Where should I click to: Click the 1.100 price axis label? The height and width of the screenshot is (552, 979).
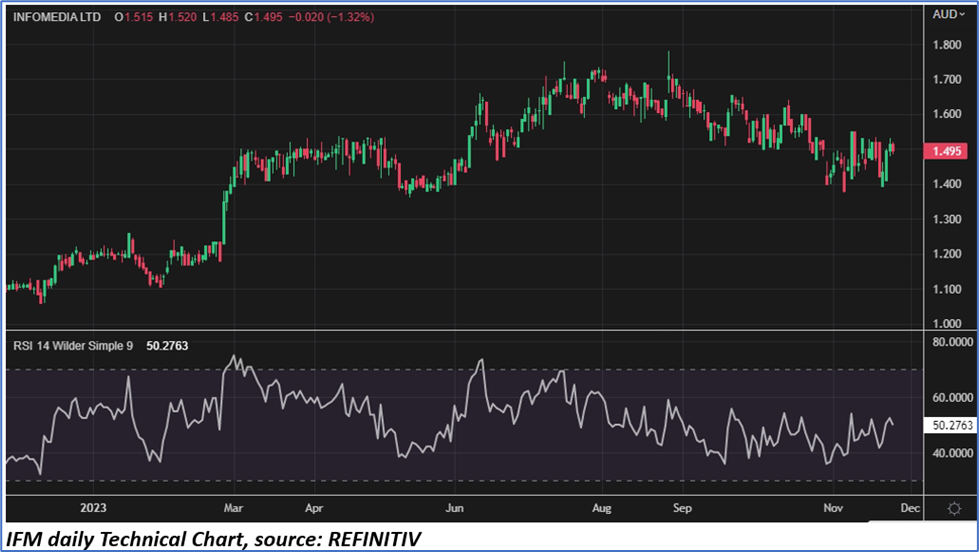(x=947, y=289)
